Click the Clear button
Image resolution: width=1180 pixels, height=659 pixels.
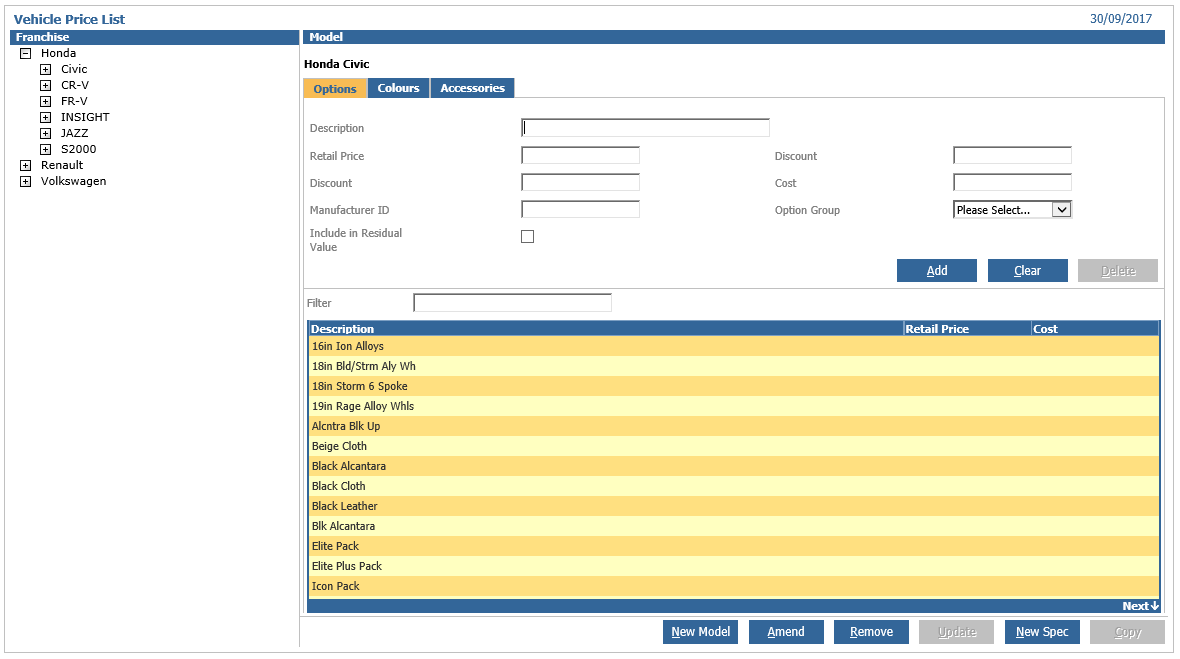click(1027, 271)
